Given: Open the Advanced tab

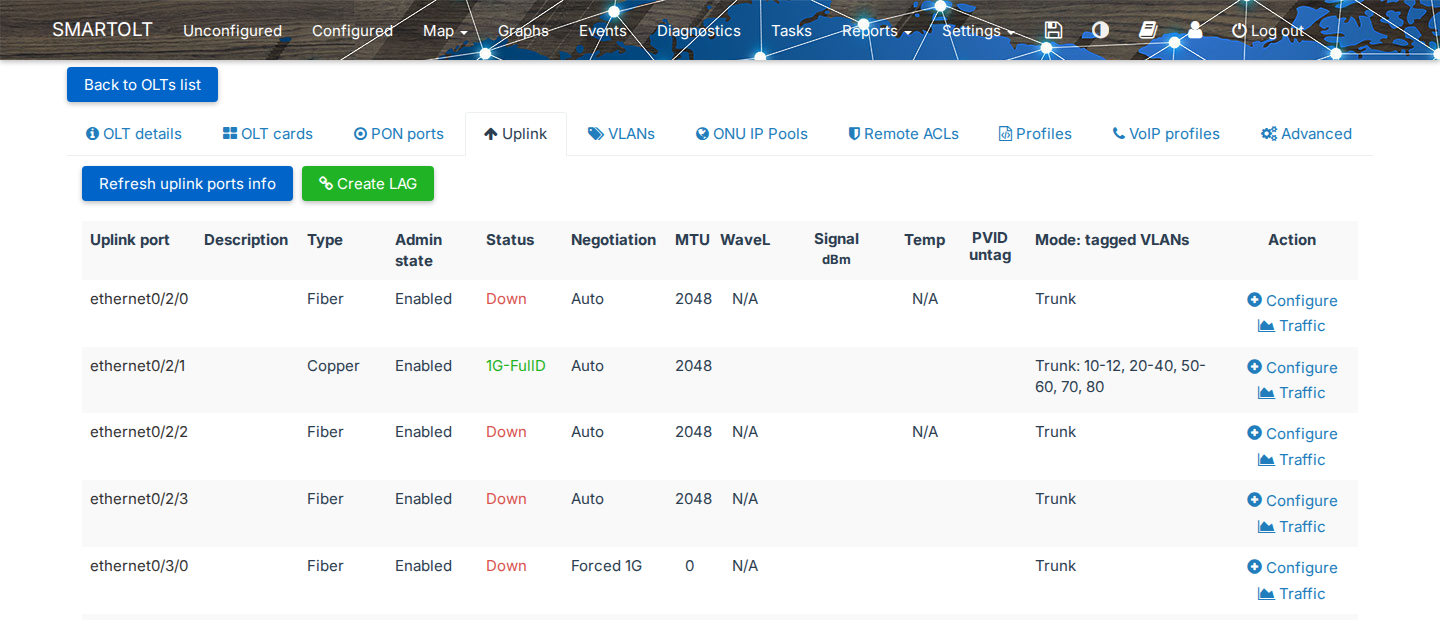Looking at the screenshot, I should (1306, 134).
